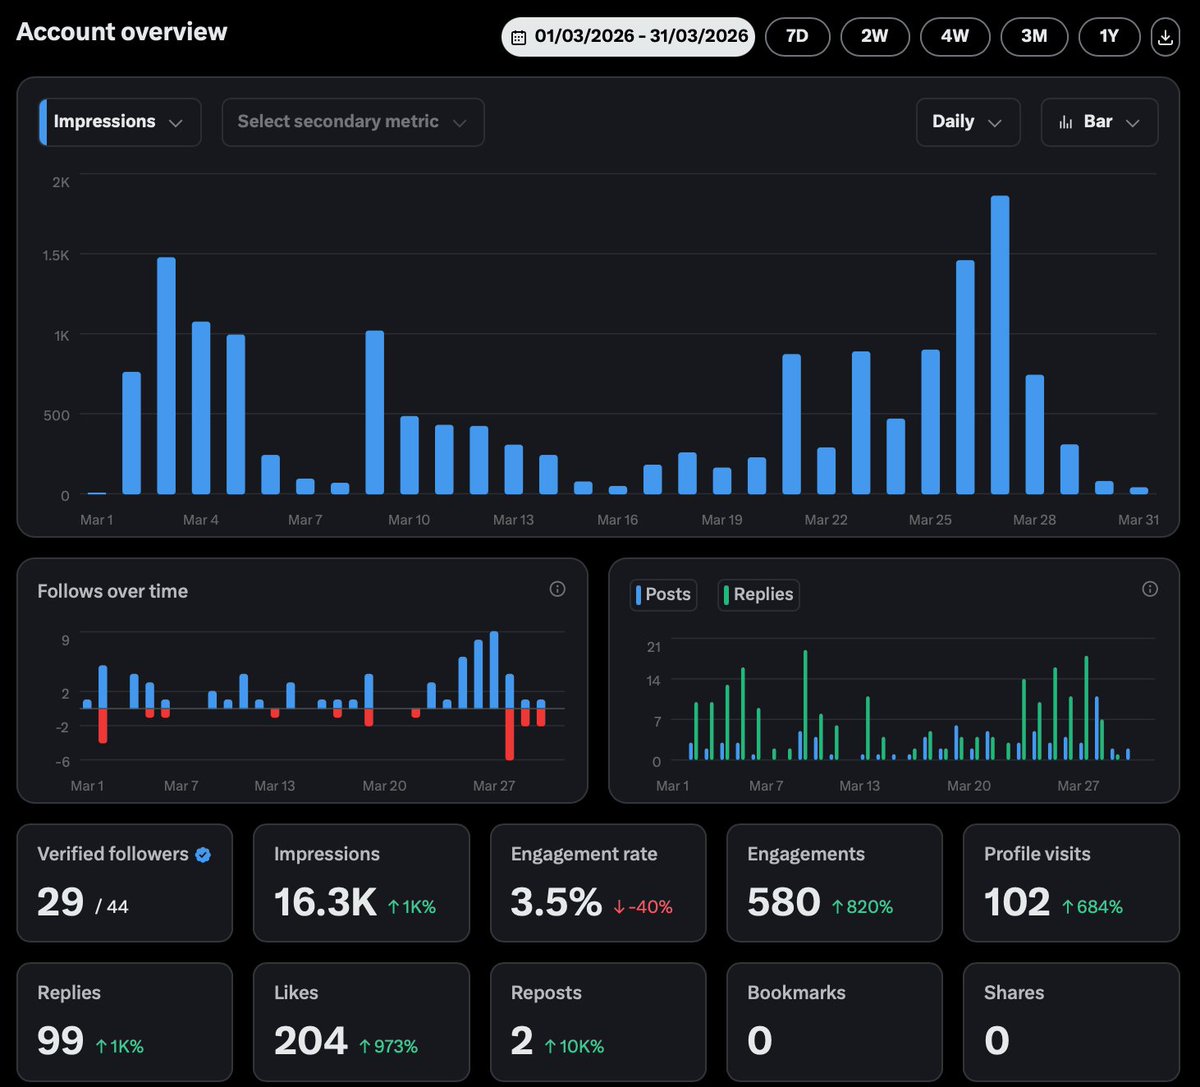Click the Mar 16 label on impressions axis
The image size is (1200, 1087).
pos(617,520)
